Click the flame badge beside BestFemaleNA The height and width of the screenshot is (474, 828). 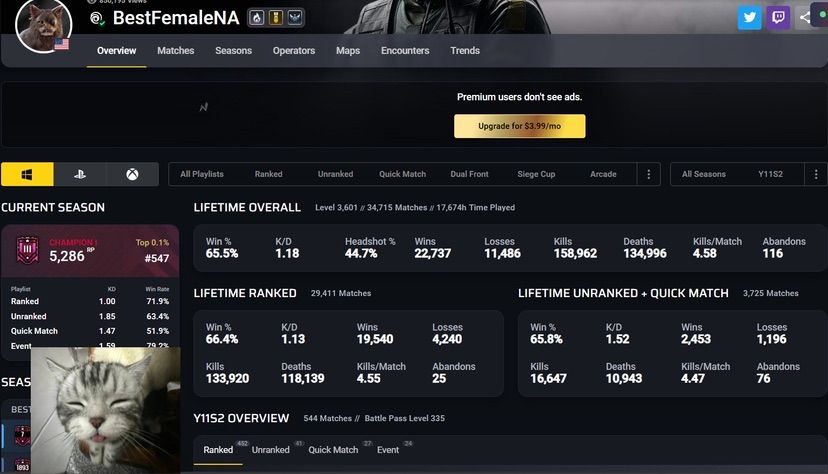(x=257, y=18)
